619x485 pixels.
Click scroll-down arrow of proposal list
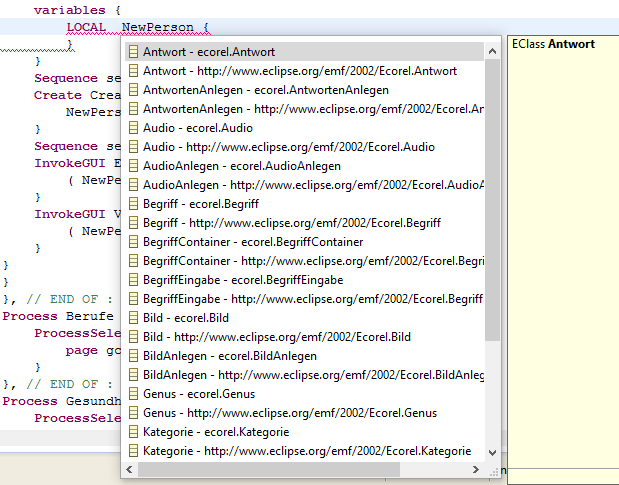pos(492,453)
